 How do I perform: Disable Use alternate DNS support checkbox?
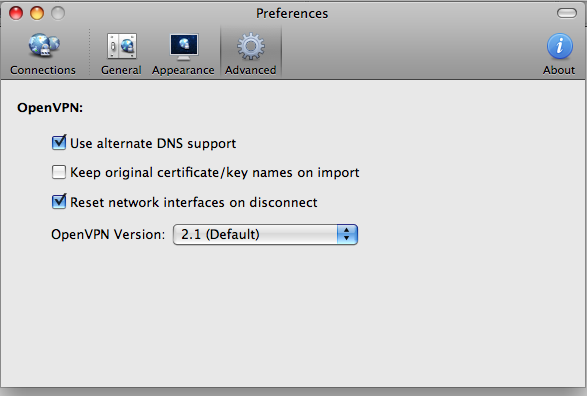(59, 143)
